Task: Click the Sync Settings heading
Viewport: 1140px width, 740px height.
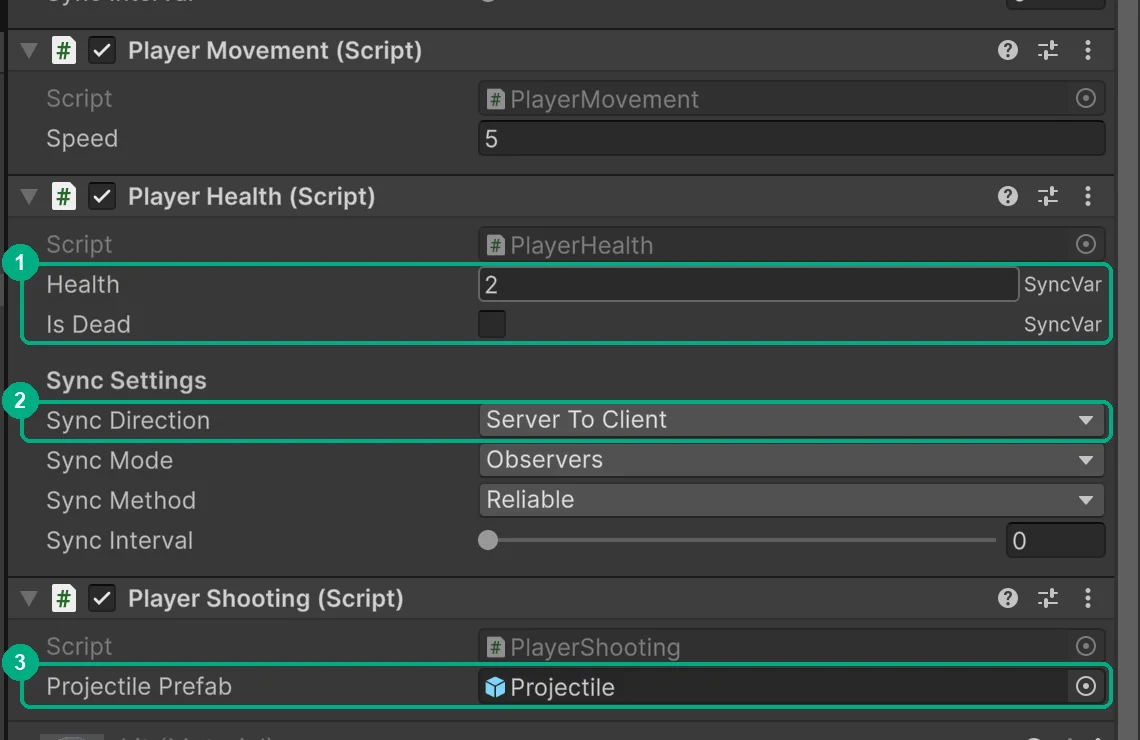Action: point(127,381)
